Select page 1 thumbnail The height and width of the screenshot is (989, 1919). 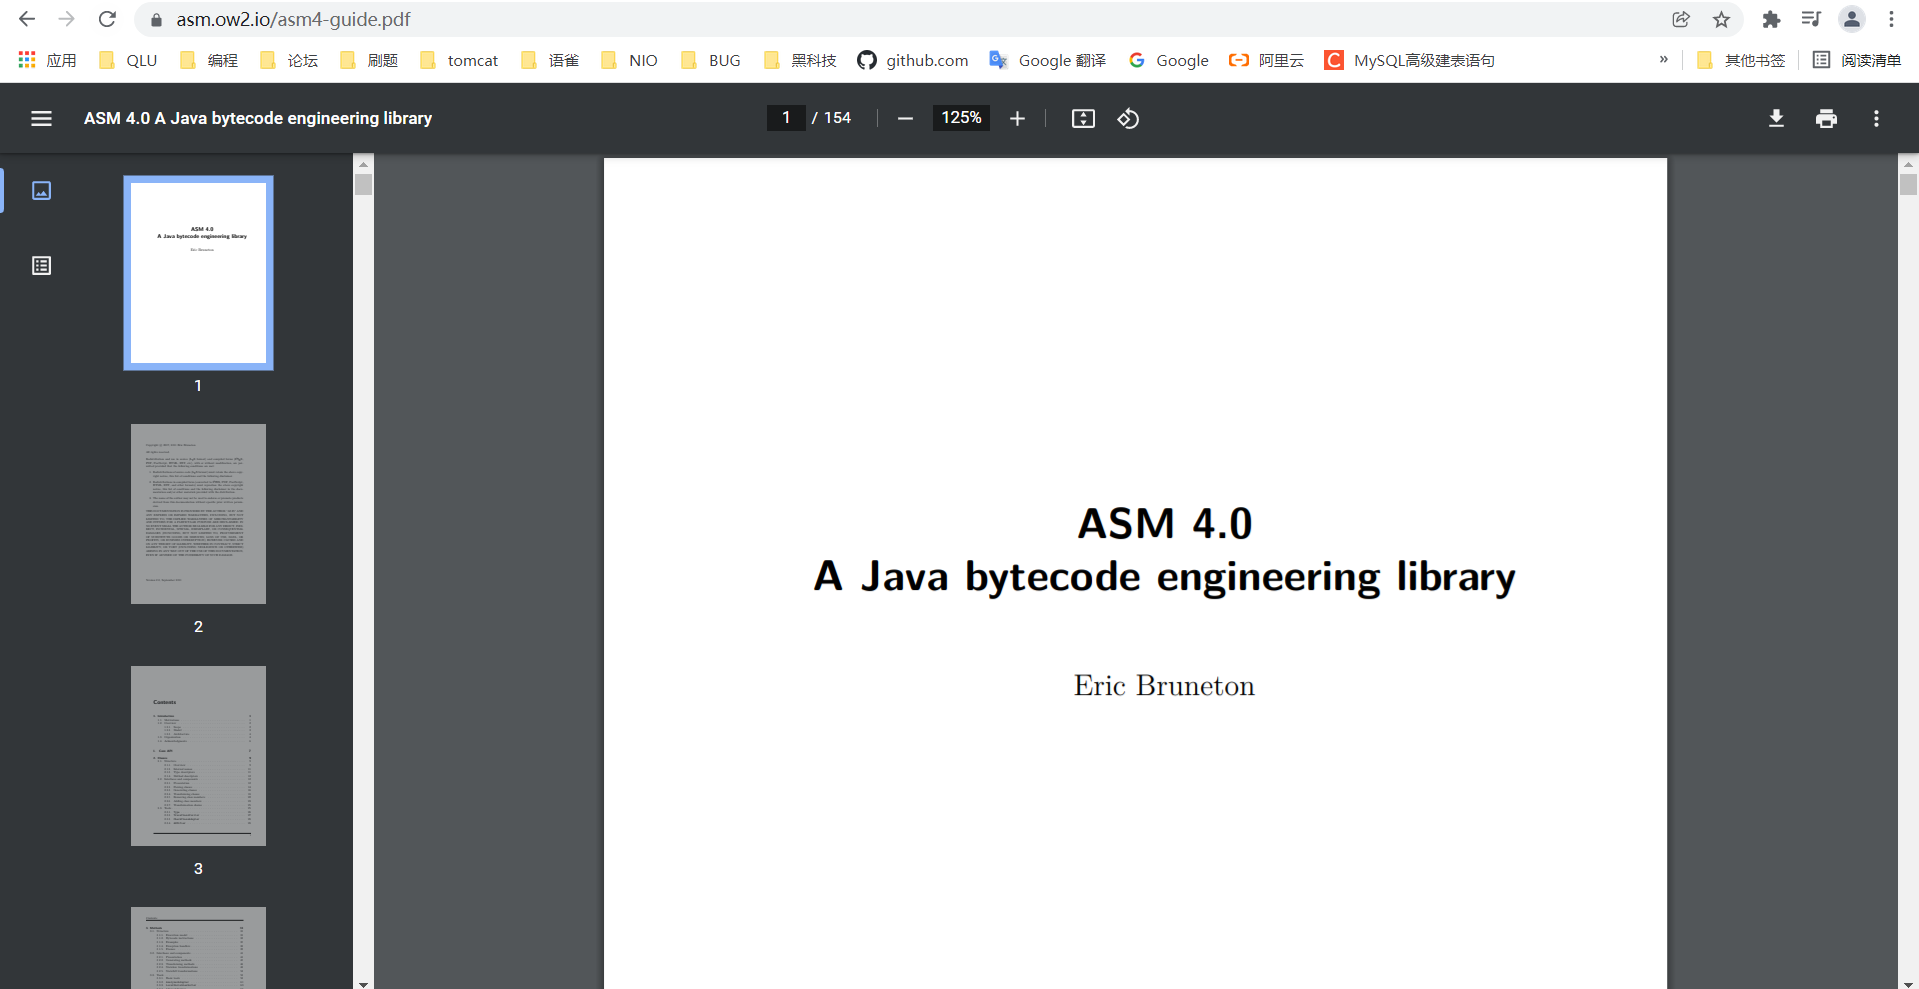(198, 273)
